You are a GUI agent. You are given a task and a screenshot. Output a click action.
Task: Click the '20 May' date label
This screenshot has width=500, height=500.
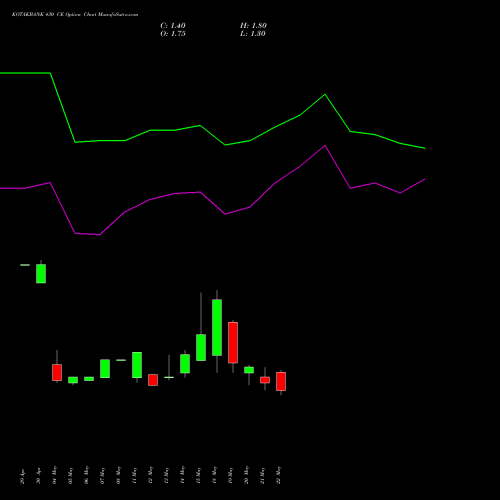246,475
